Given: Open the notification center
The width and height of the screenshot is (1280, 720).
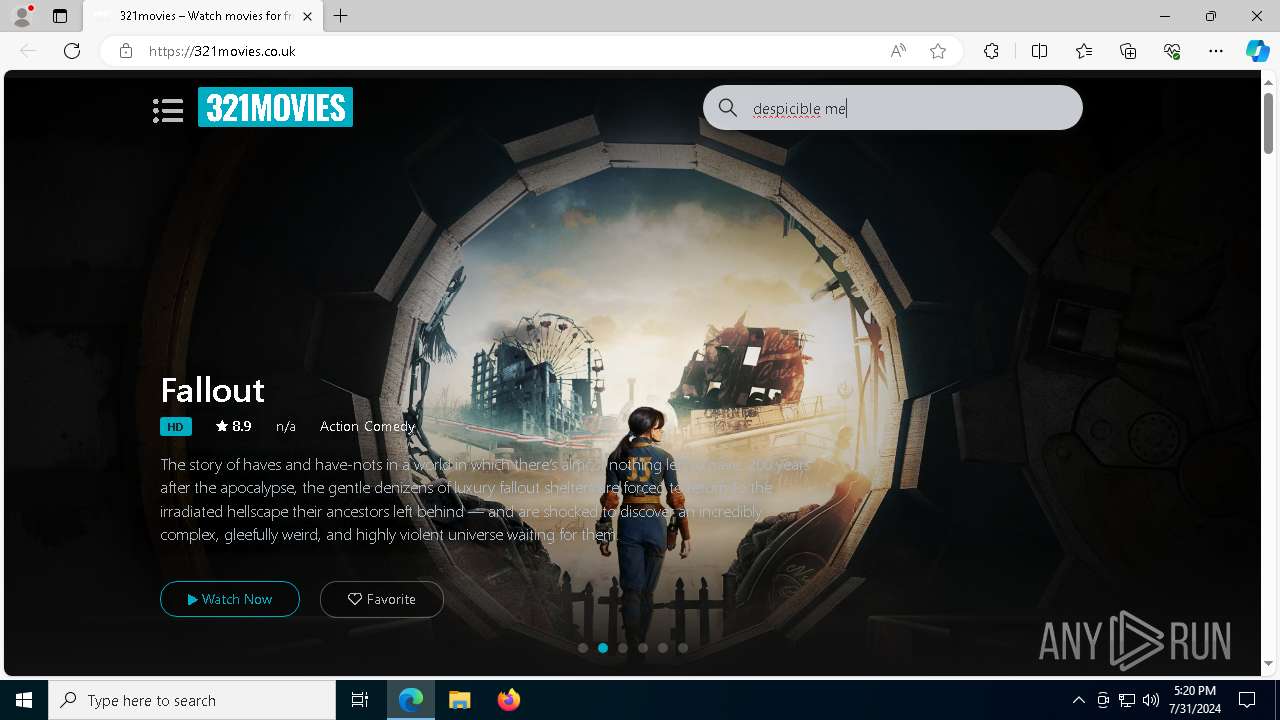Looking at the screenshot, I should [x=1247, y=700].
